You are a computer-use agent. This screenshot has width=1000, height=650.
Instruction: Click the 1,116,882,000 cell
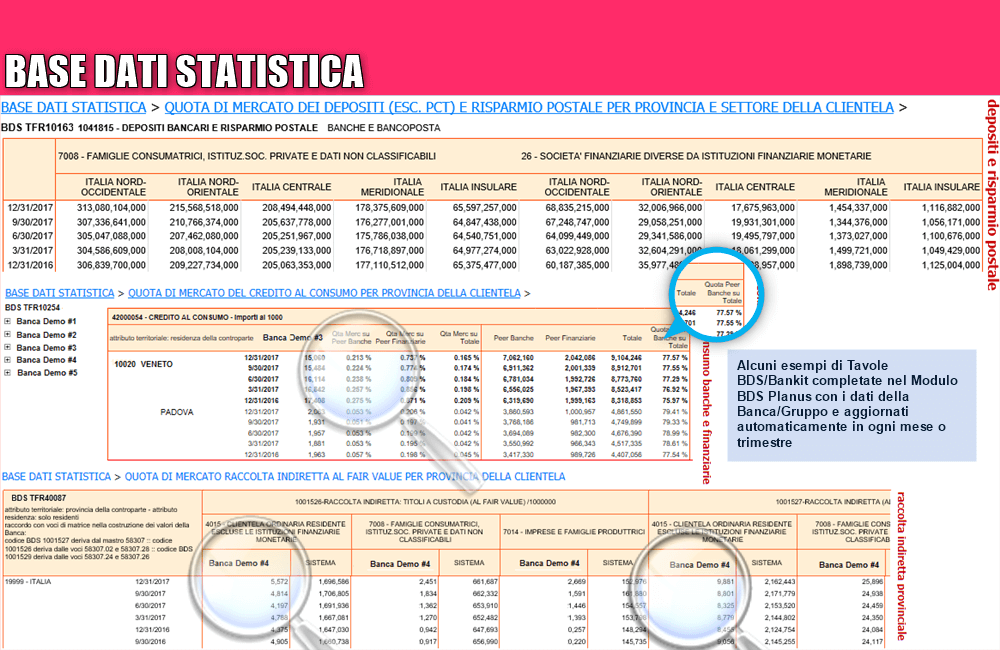pos(950,207)
